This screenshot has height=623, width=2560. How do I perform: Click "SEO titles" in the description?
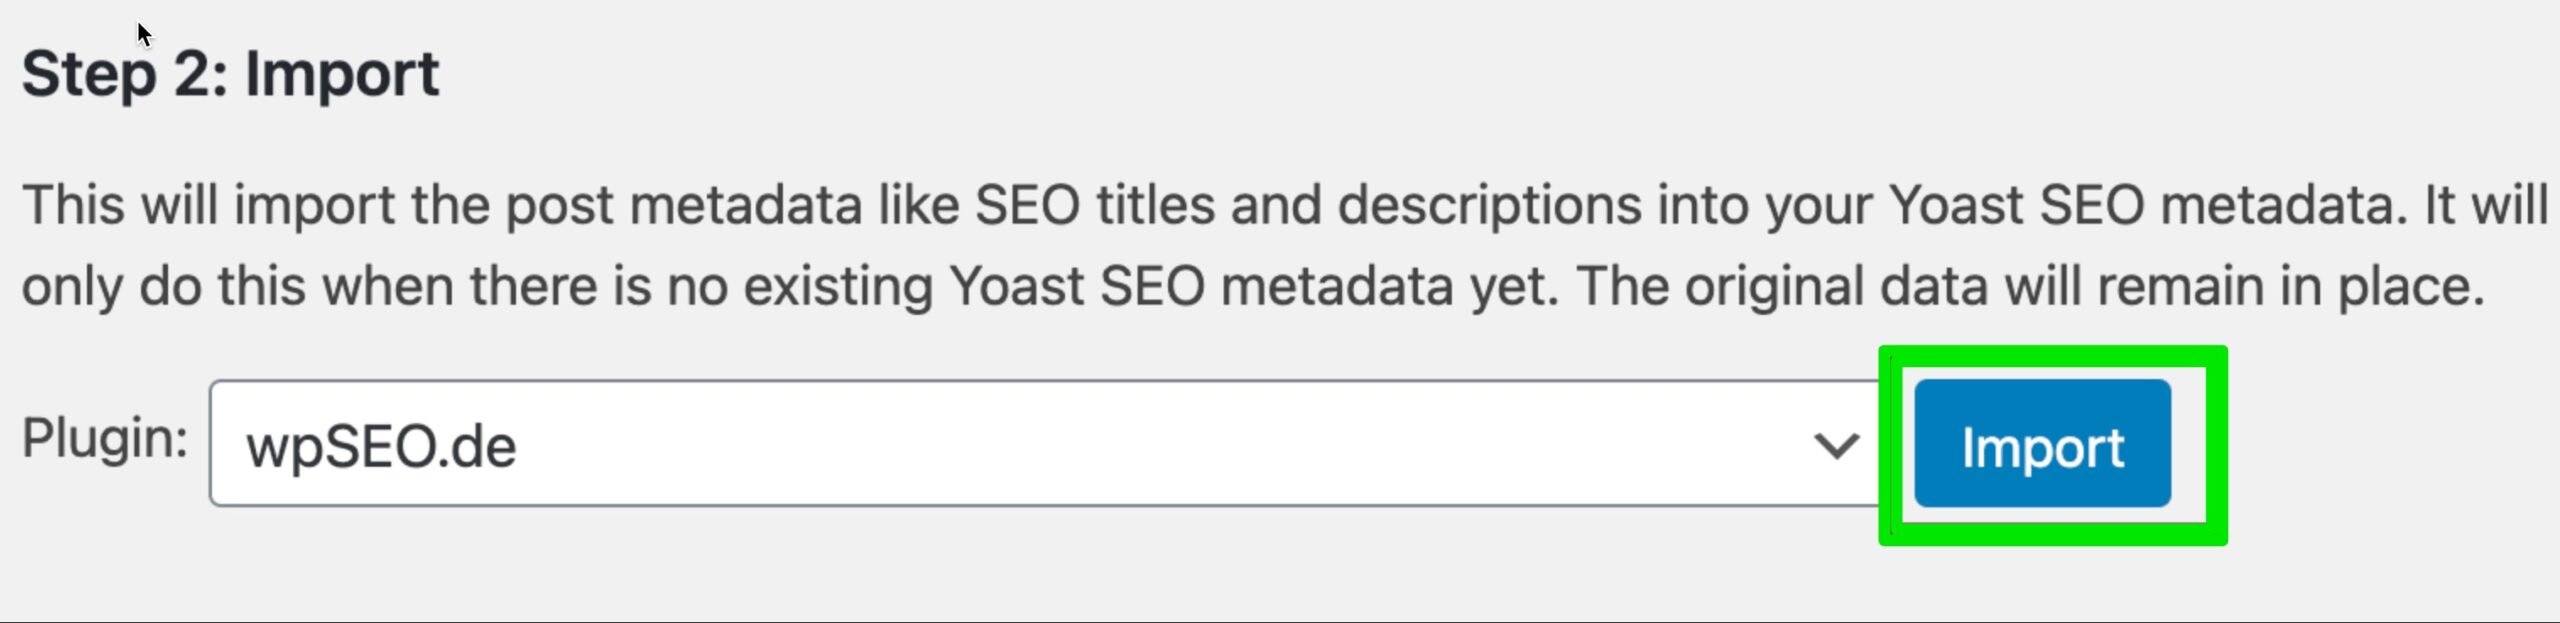1094,205
